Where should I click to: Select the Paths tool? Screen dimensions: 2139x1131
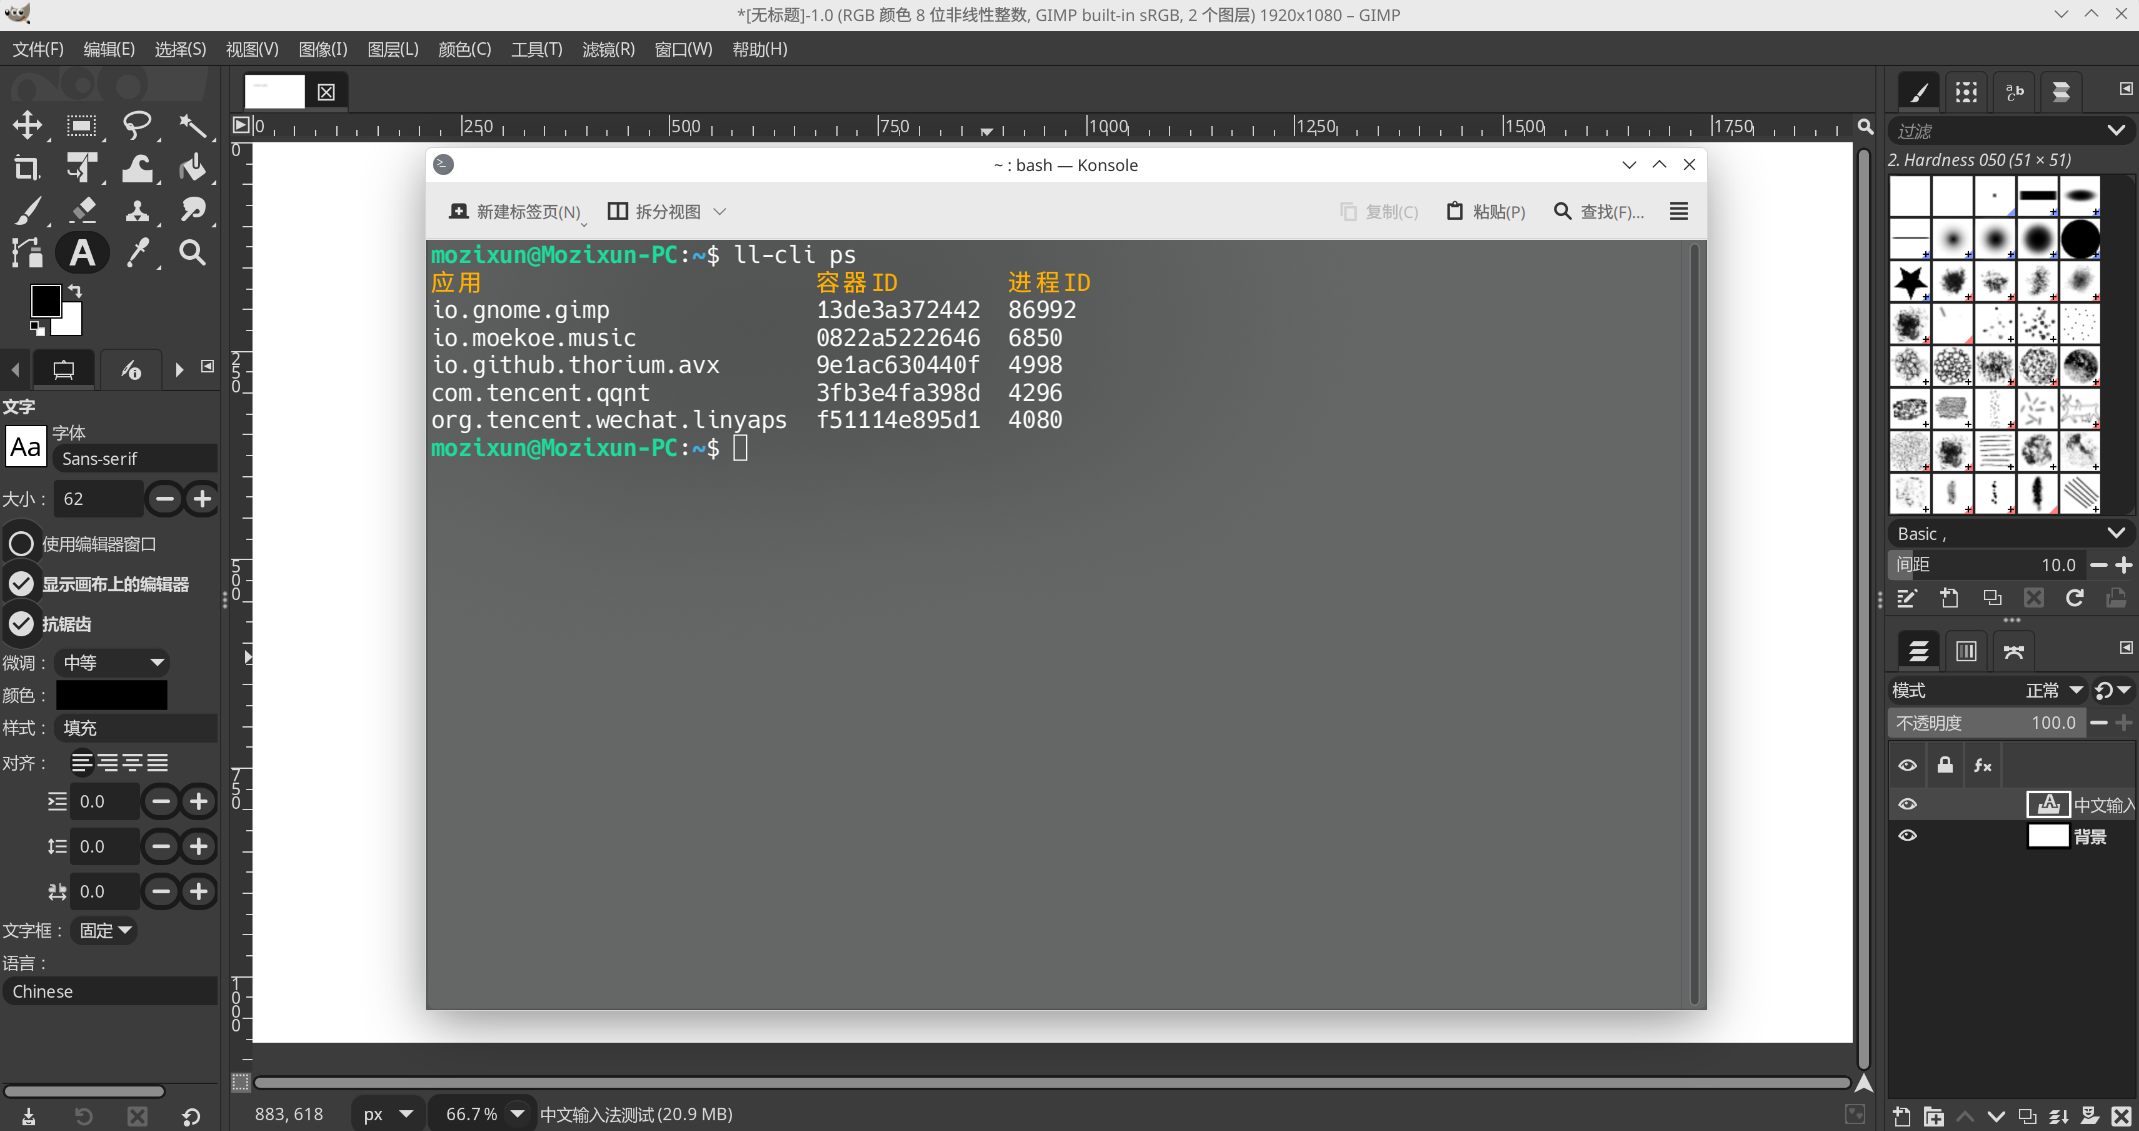27,253
